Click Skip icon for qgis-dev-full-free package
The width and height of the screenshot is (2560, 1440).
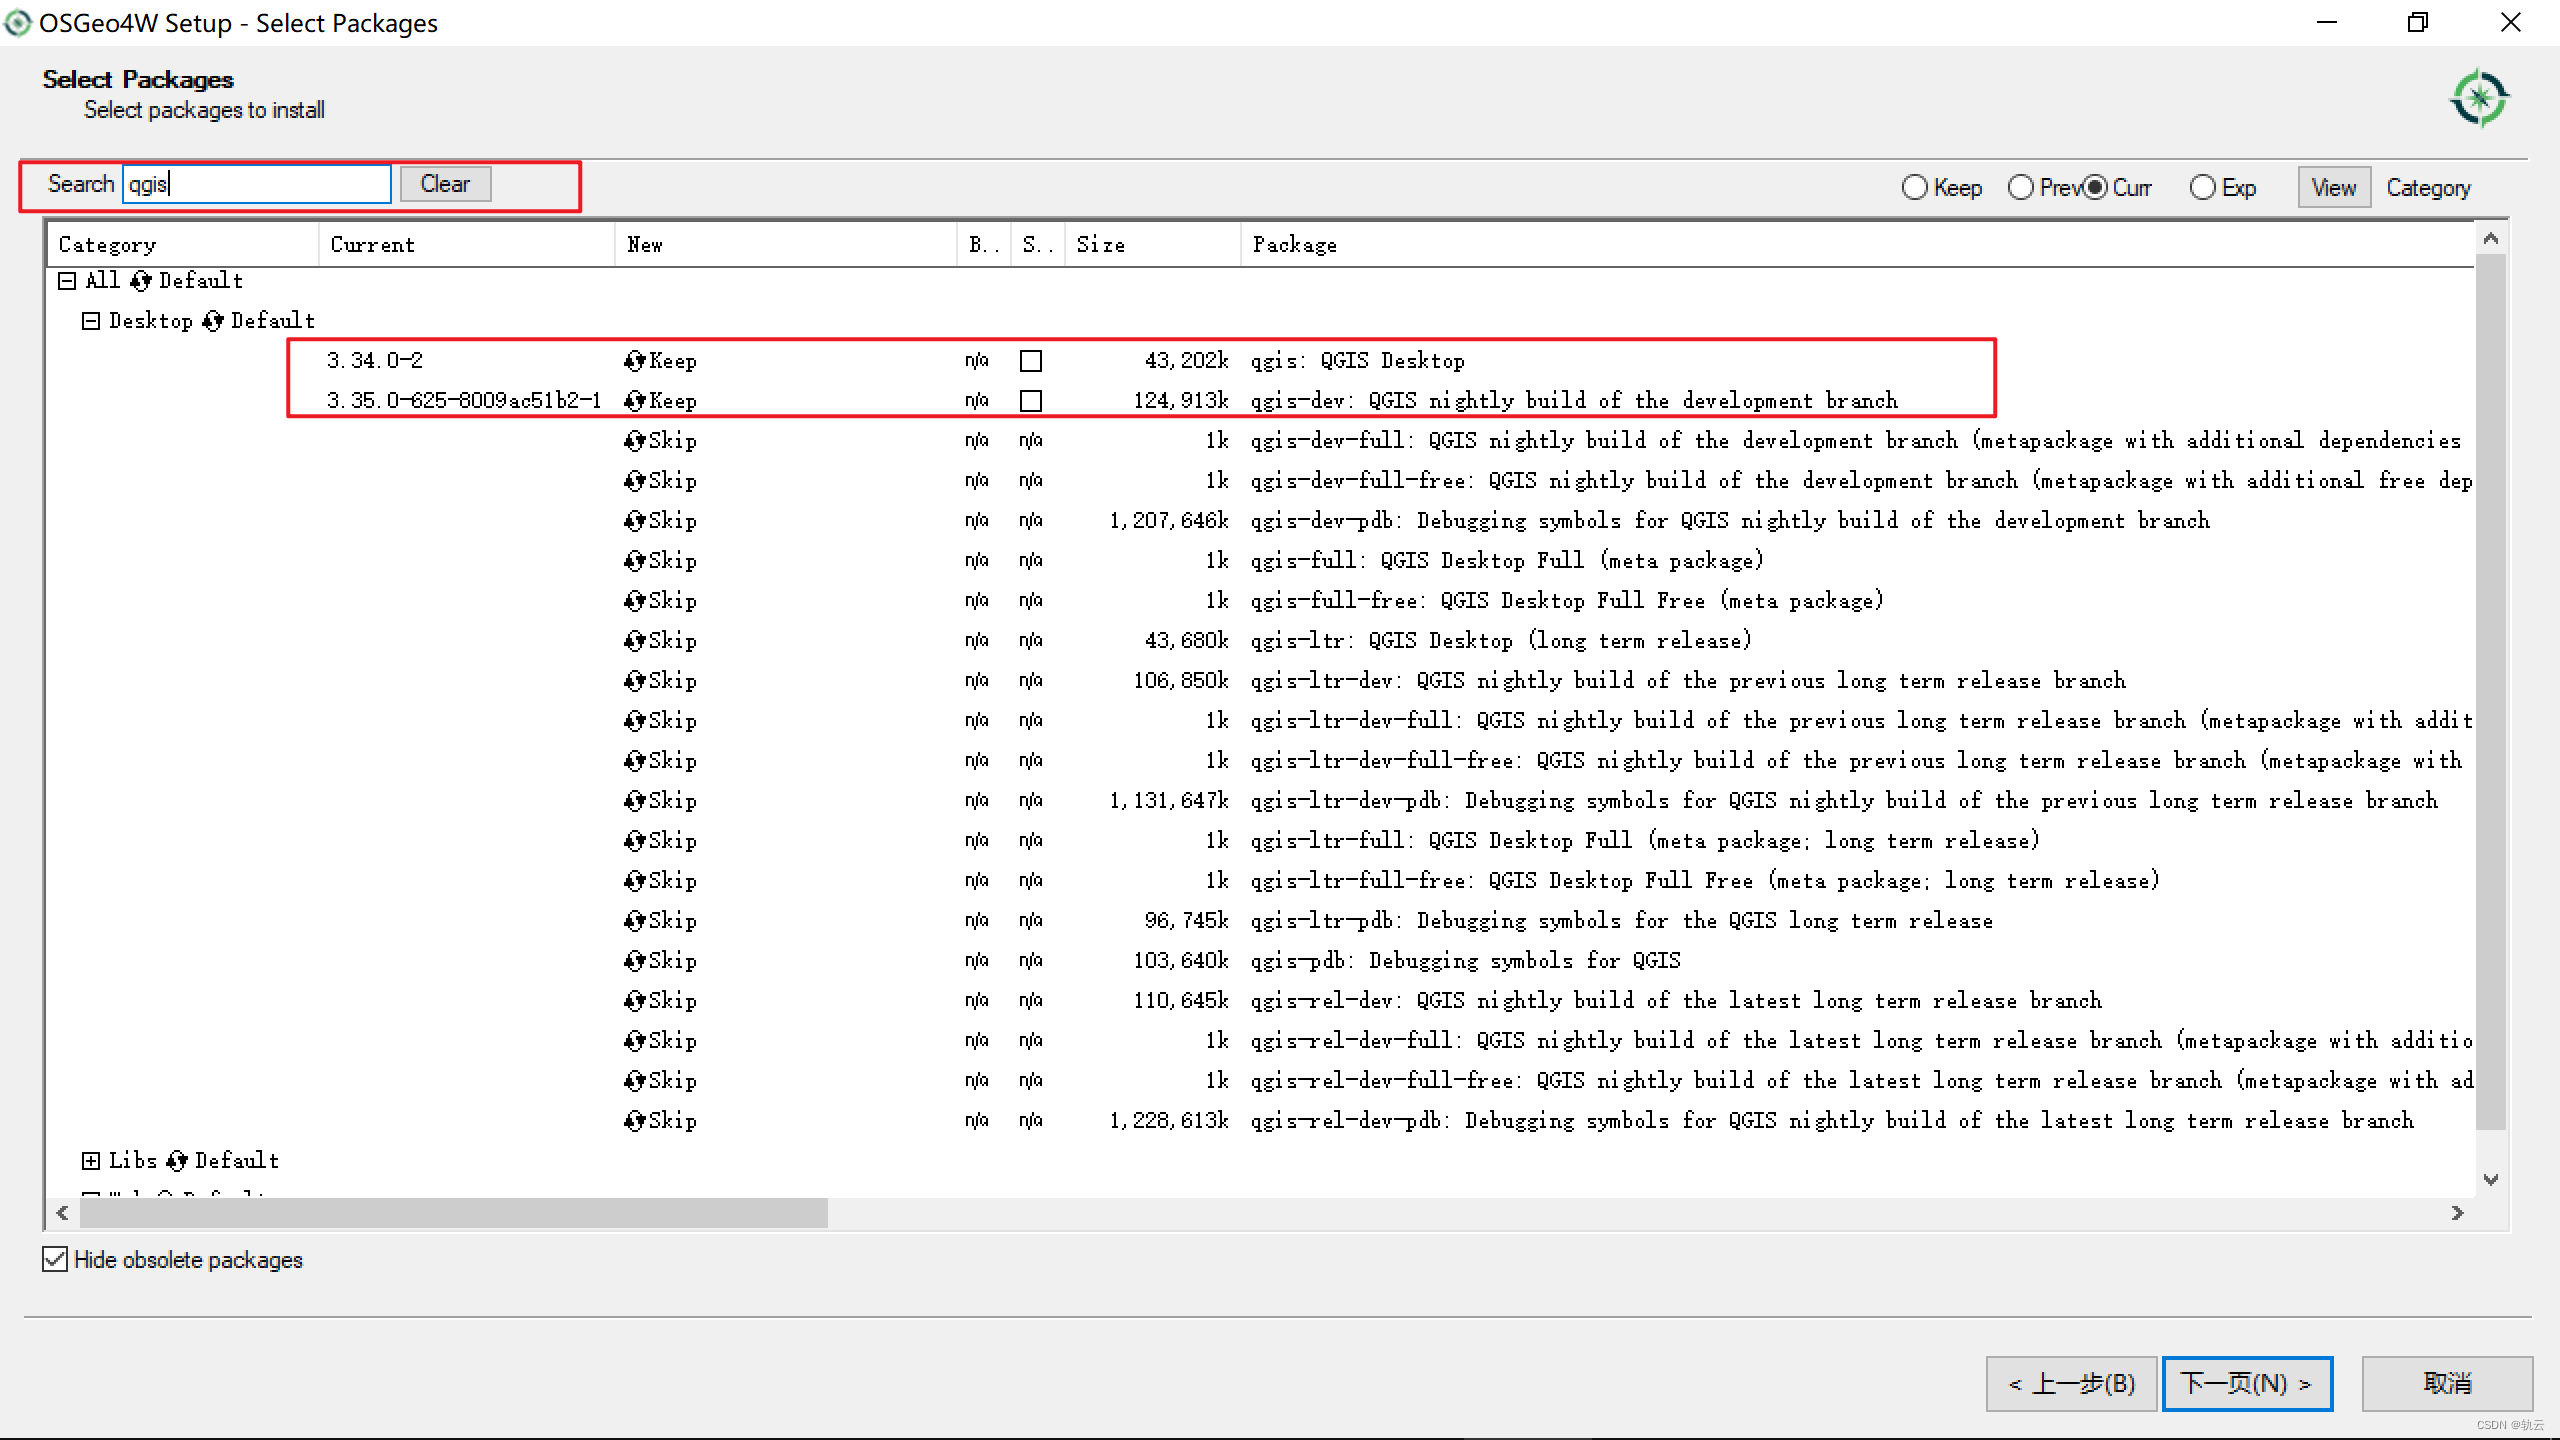click(x=634, y=481)
